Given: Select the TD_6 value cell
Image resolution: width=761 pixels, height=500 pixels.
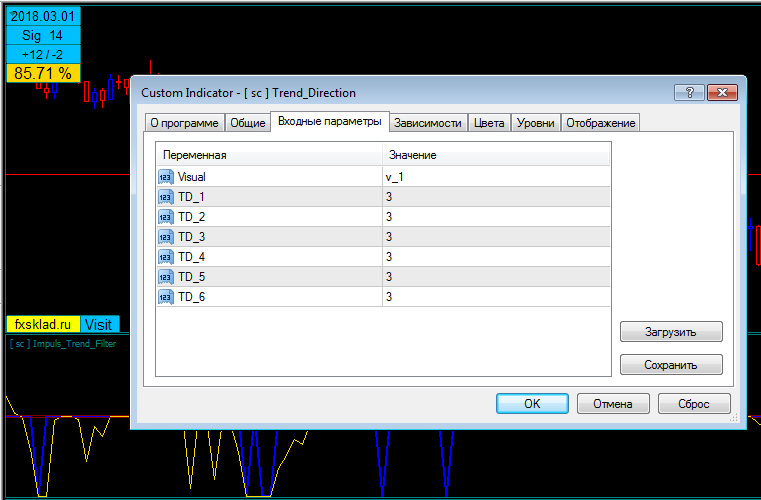Looking at the screenshot, I should click(496, 297).
